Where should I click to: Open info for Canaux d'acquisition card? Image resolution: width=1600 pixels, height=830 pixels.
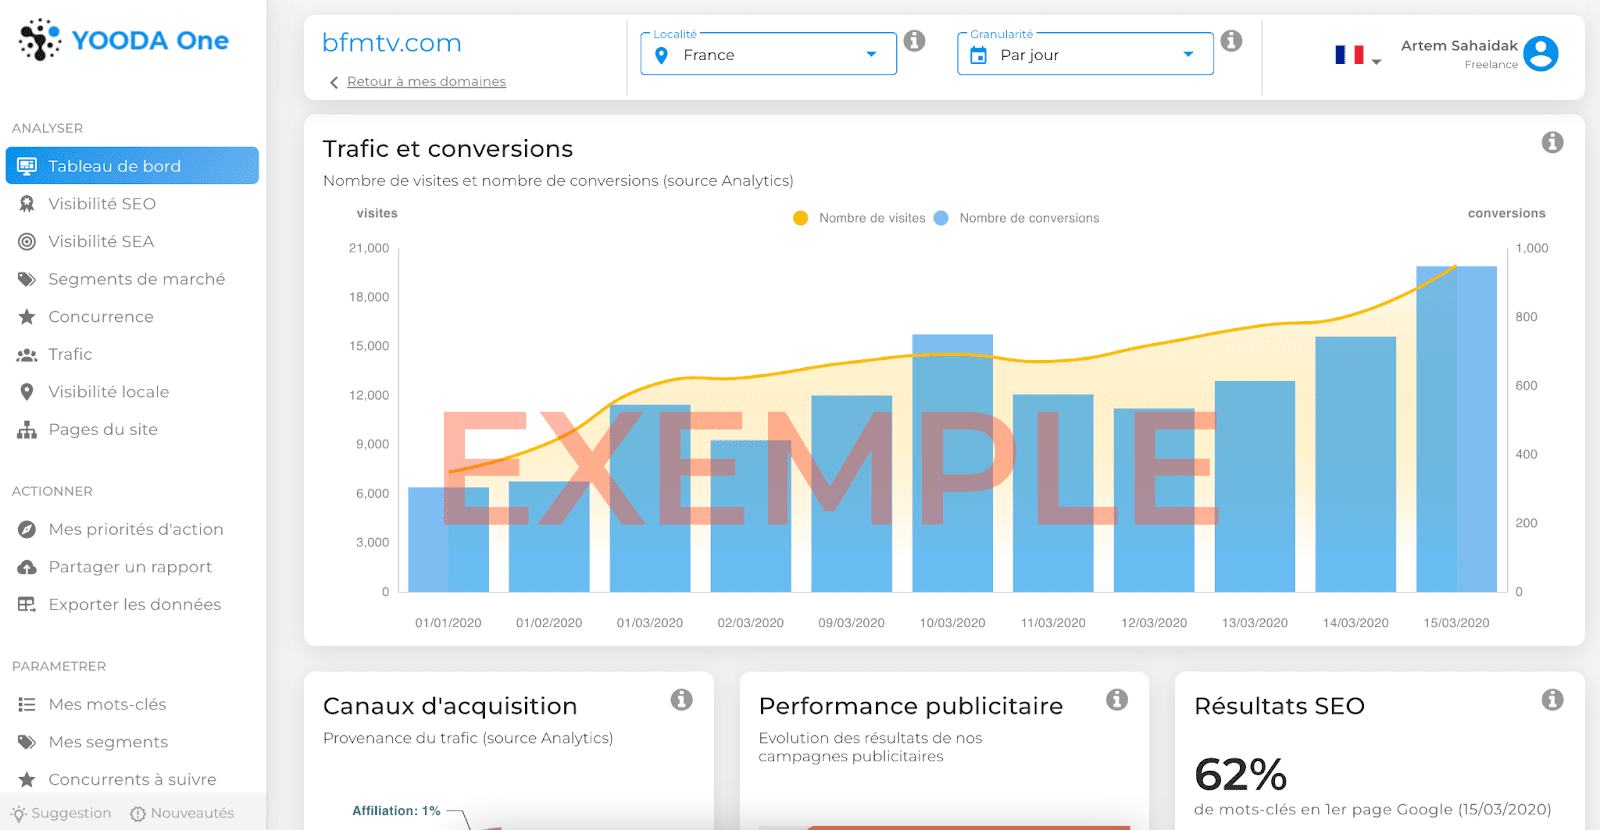point(681,700)
